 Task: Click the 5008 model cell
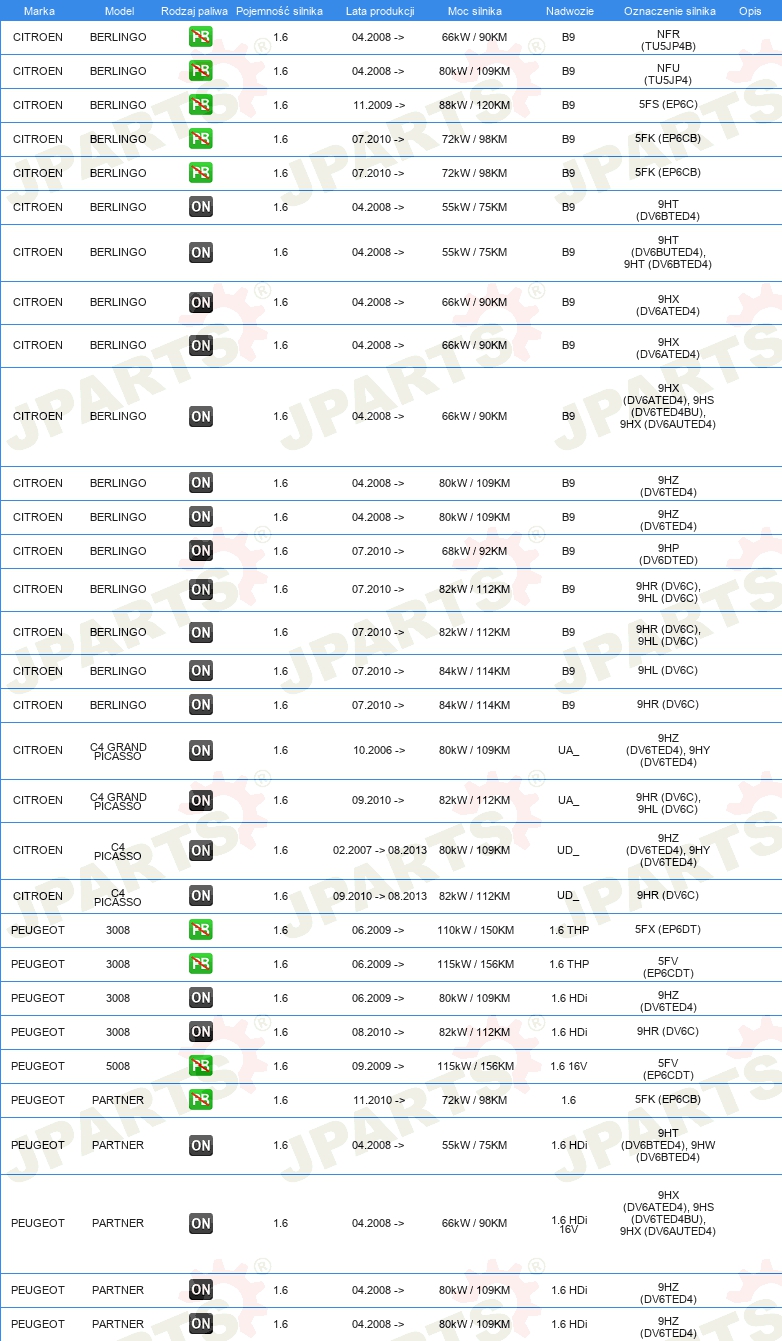point(118,1066)
